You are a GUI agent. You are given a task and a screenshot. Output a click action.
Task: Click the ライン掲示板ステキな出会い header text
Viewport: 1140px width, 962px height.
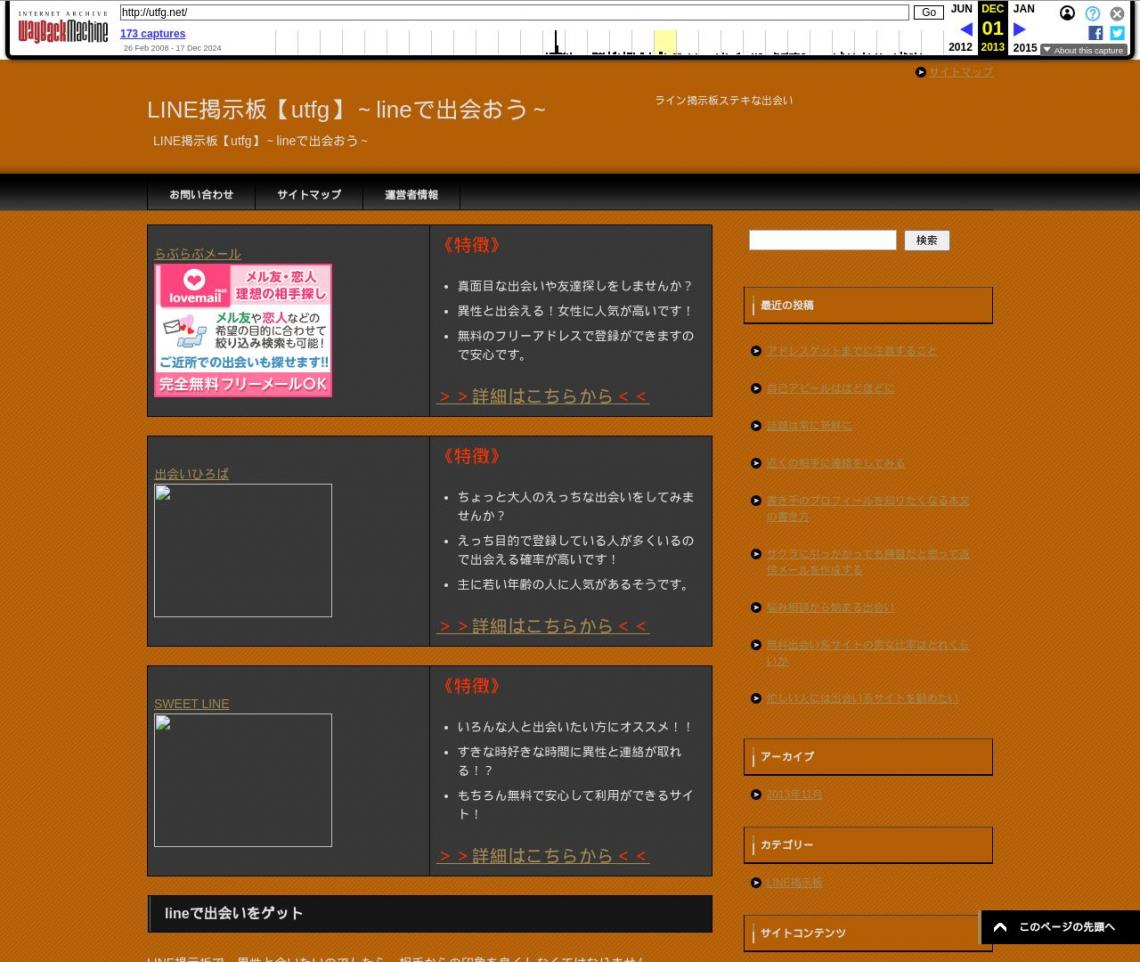coord(723,100)
